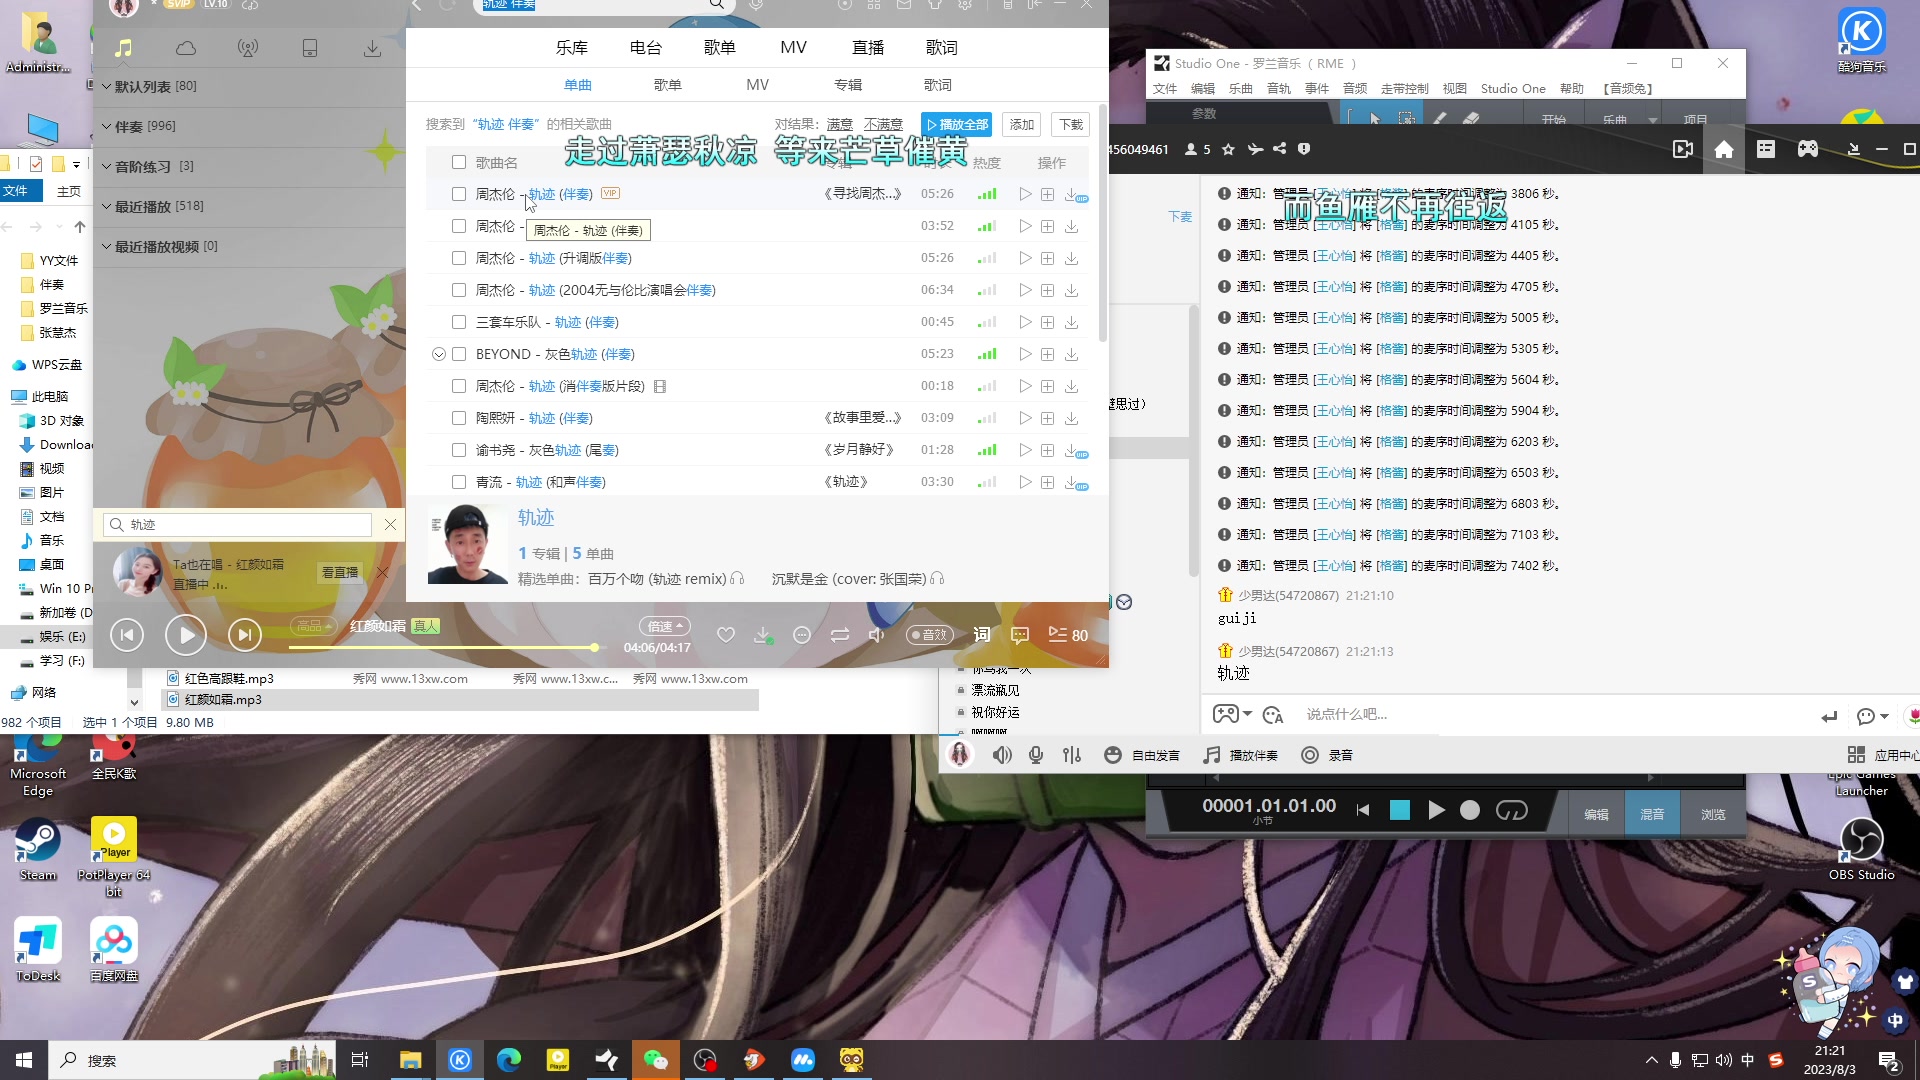The image size is (1920, 1080).
Task: Expand the BEYOND 灰色轨迹 row arrow
Action: click(438, 354)
